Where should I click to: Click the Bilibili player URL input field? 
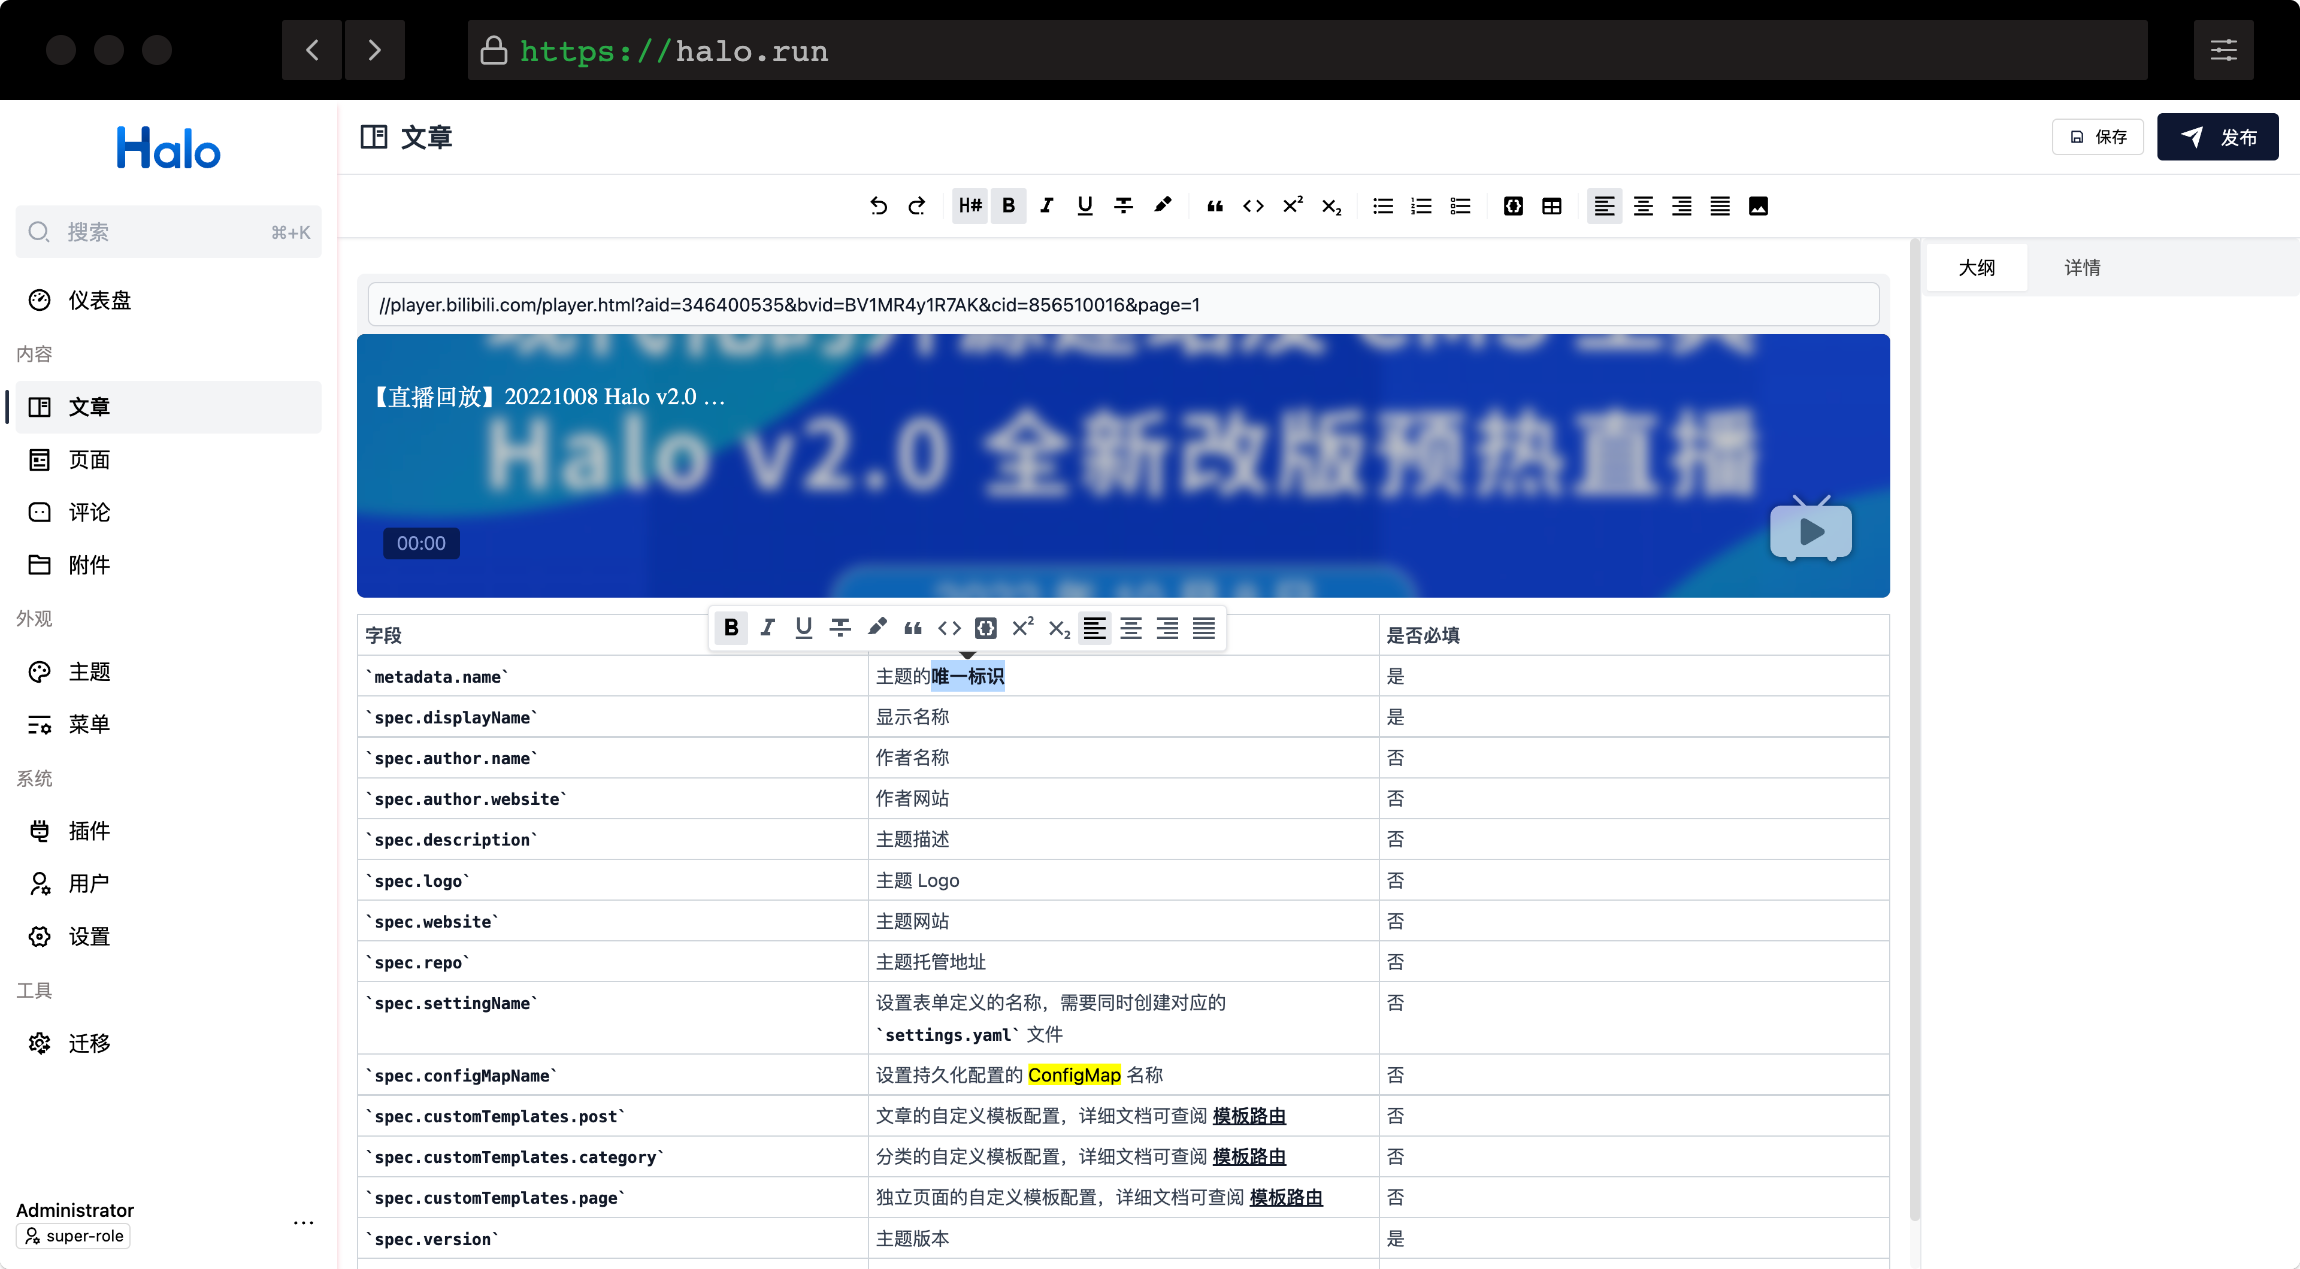click(1122, 304)
